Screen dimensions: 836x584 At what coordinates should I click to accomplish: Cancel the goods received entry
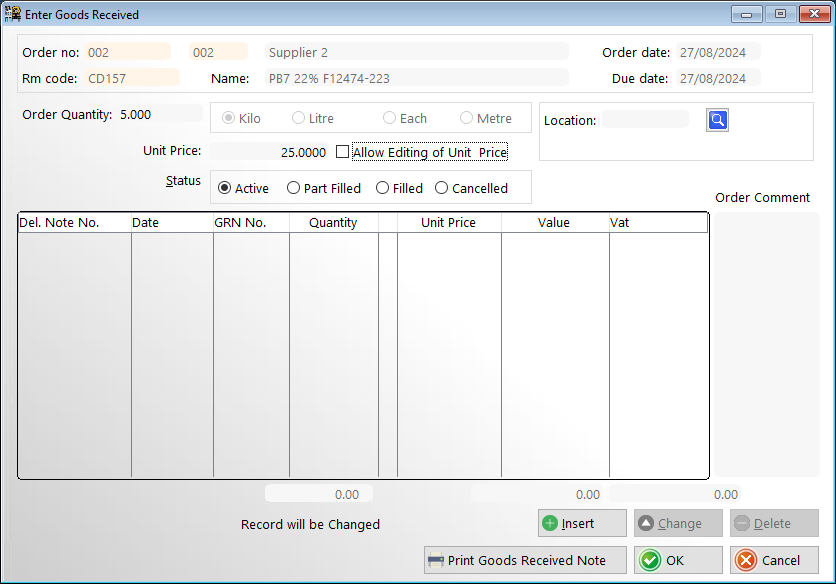(775, 560)
